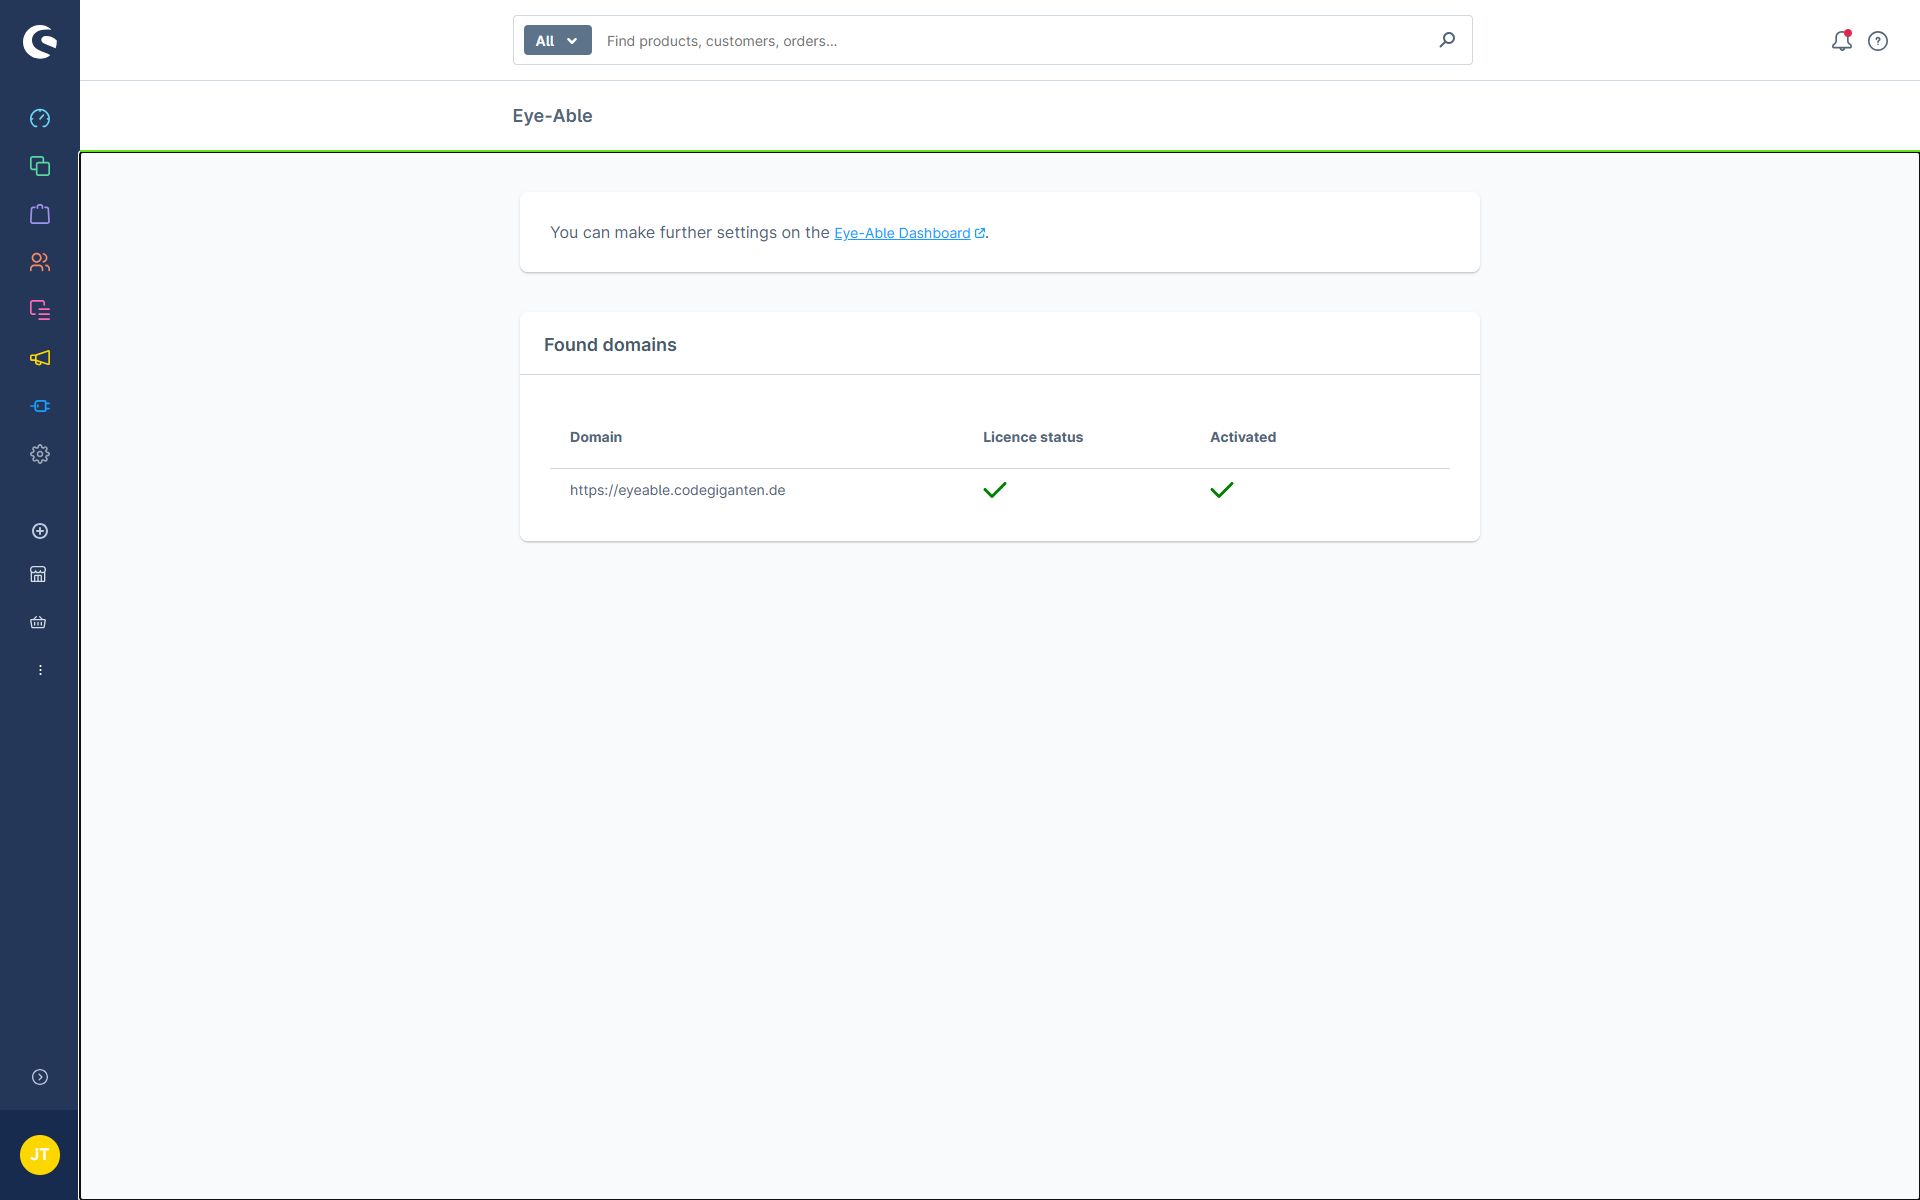Click the Activated column header

click(1243, 437)
